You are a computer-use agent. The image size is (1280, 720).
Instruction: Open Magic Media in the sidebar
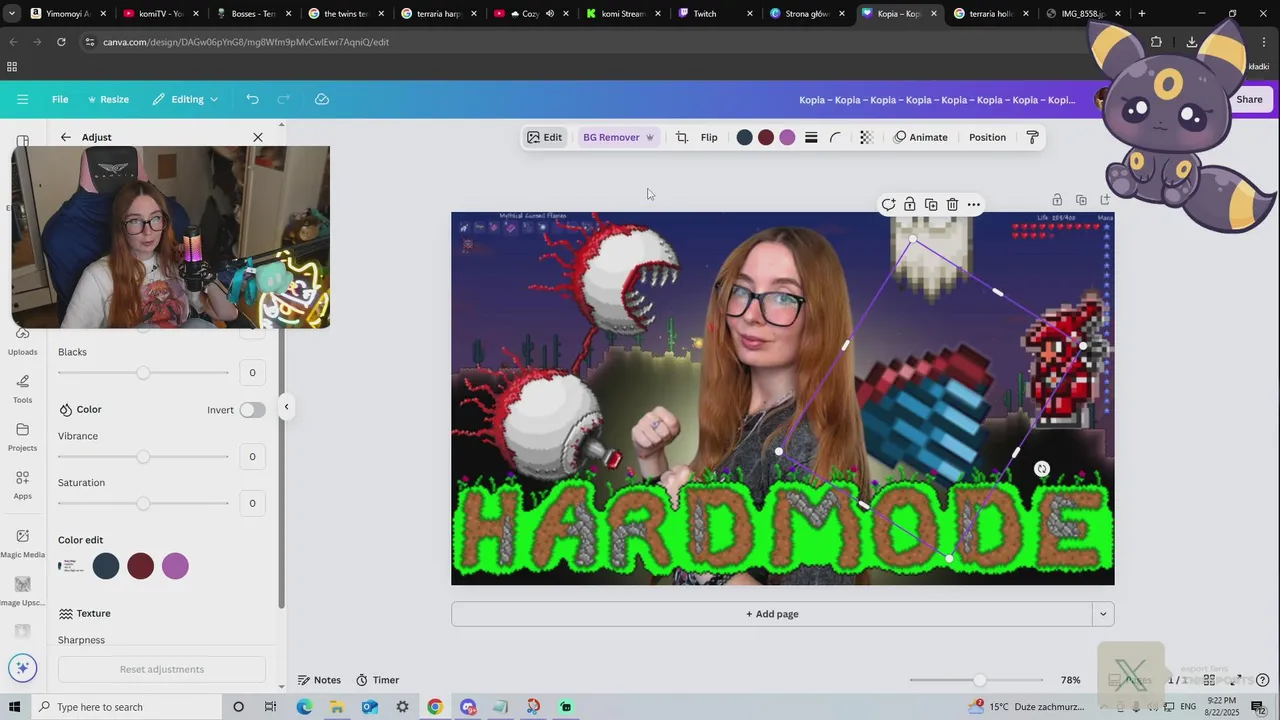point(22,543)
